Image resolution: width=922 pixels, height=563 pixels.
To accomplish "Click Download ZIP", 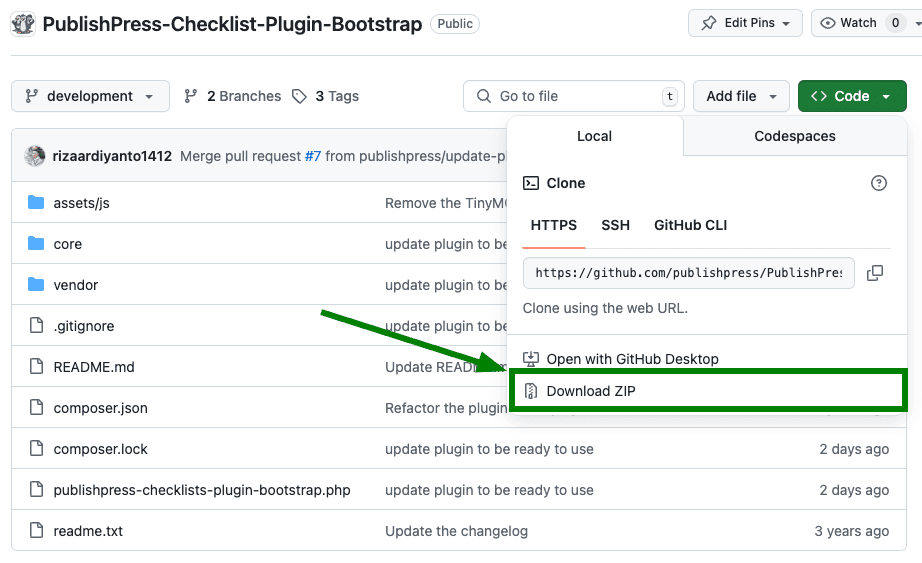I will point(590,391).
